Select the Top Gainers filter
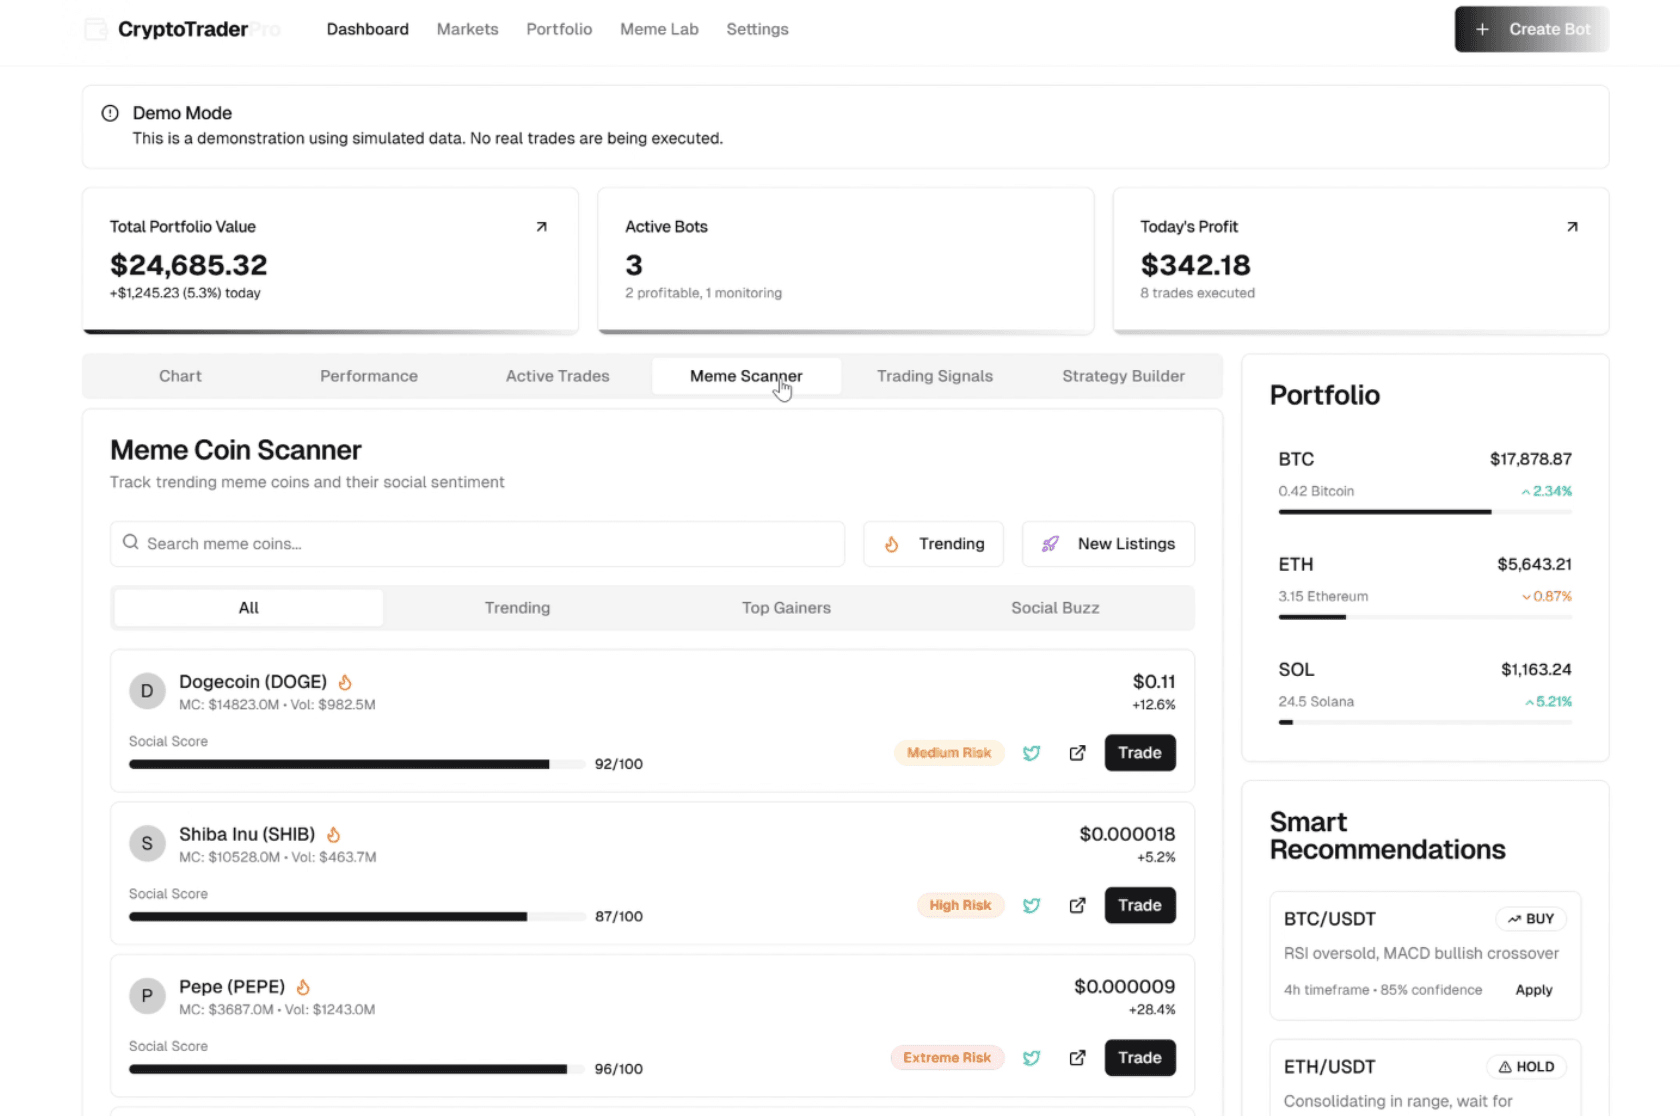1680x1116 pixels. [x=786, y=607]
